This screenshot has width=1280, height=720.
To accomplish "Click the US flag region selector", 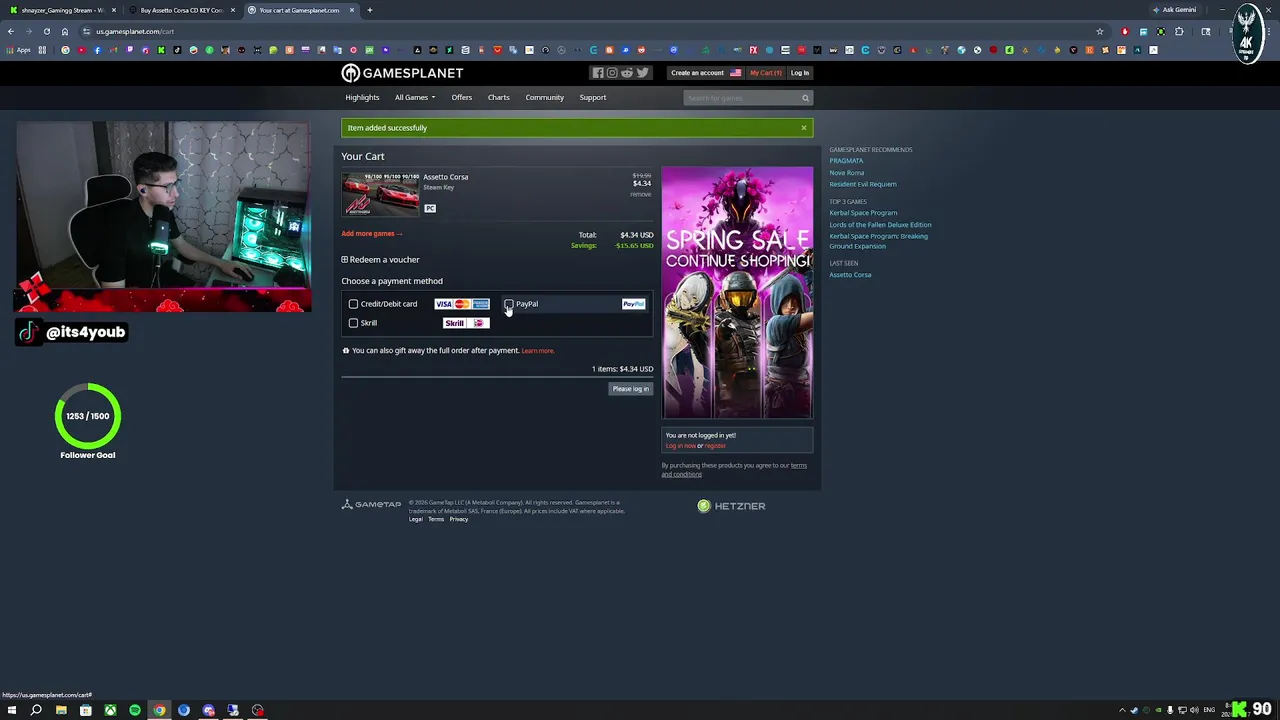I will tap(736, 73).
